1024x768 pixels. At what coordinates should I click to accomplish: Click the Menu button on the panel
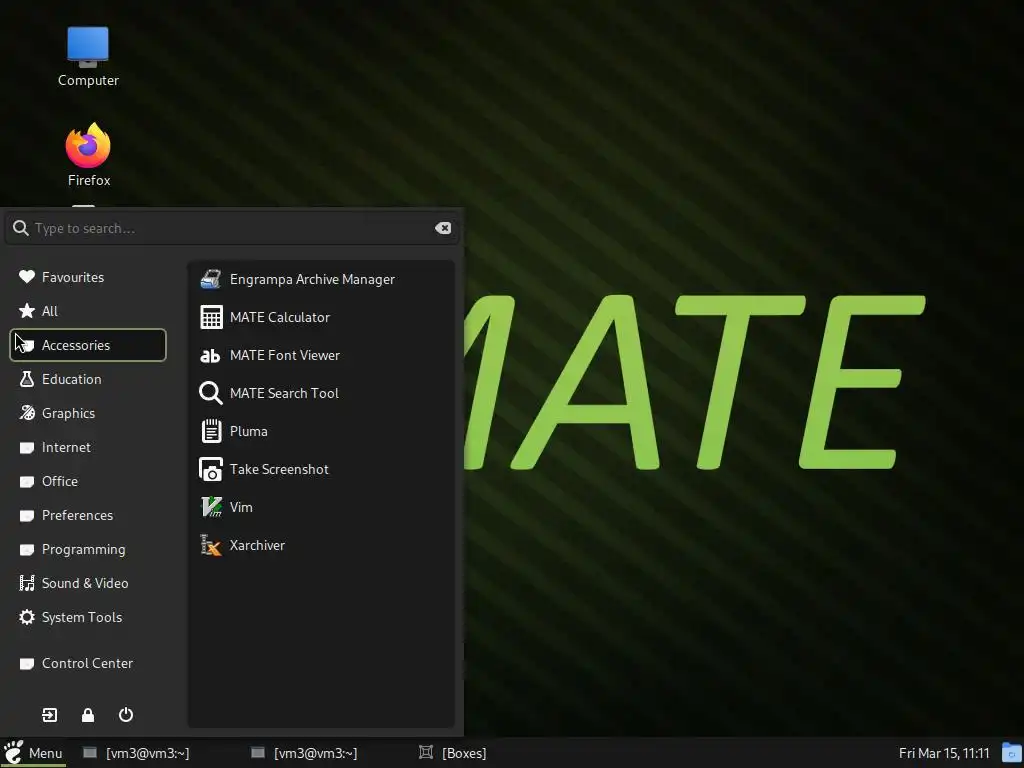[x=33, y=753]
